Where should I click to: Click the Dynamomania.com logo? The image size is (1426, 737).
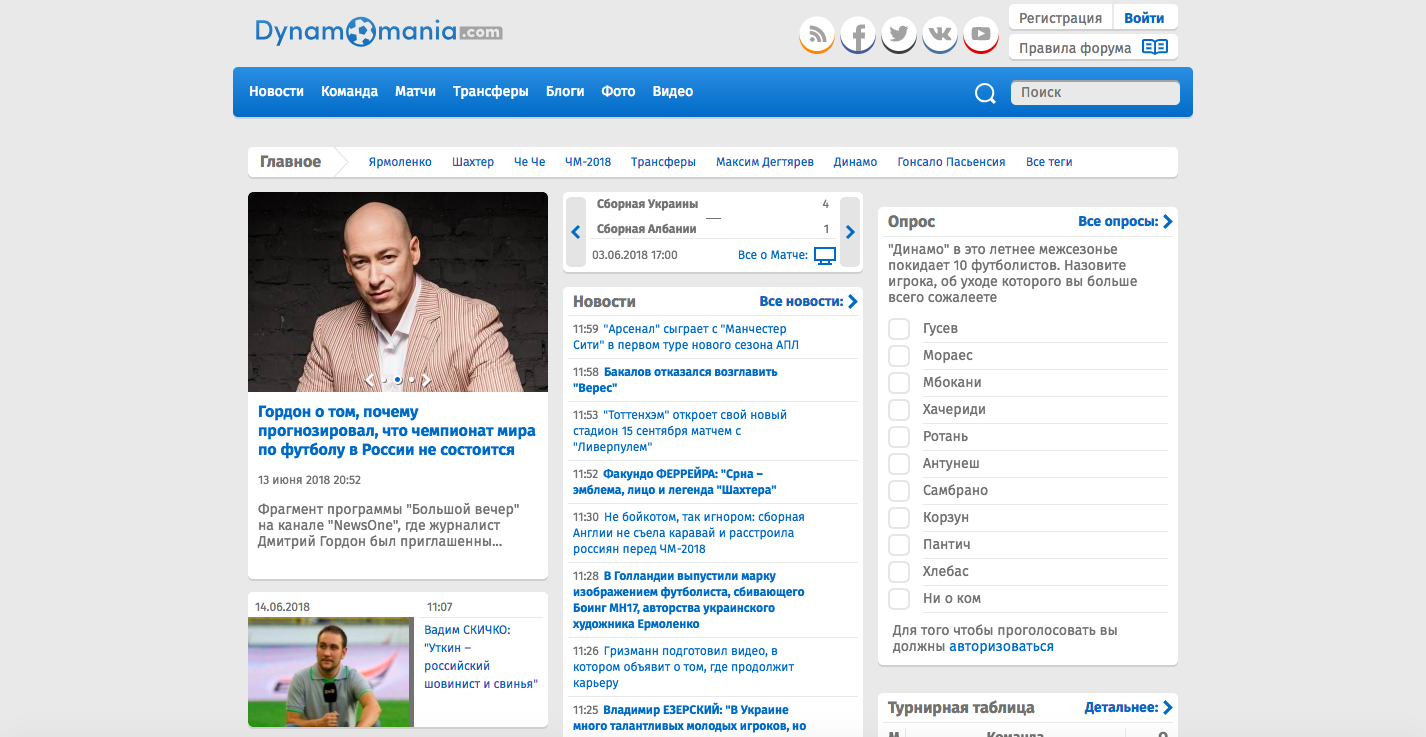pos(378,32)
